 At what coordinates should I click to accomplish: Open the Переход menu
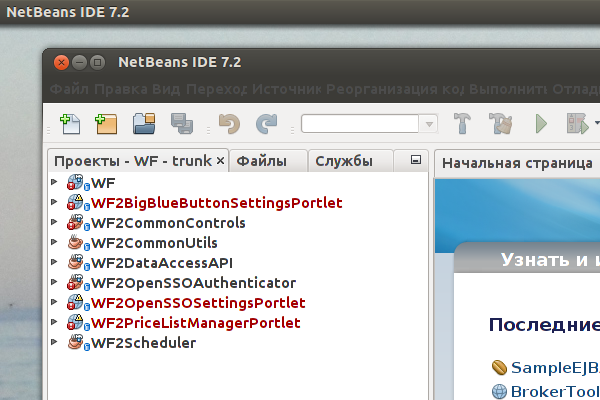click(217, 90)
